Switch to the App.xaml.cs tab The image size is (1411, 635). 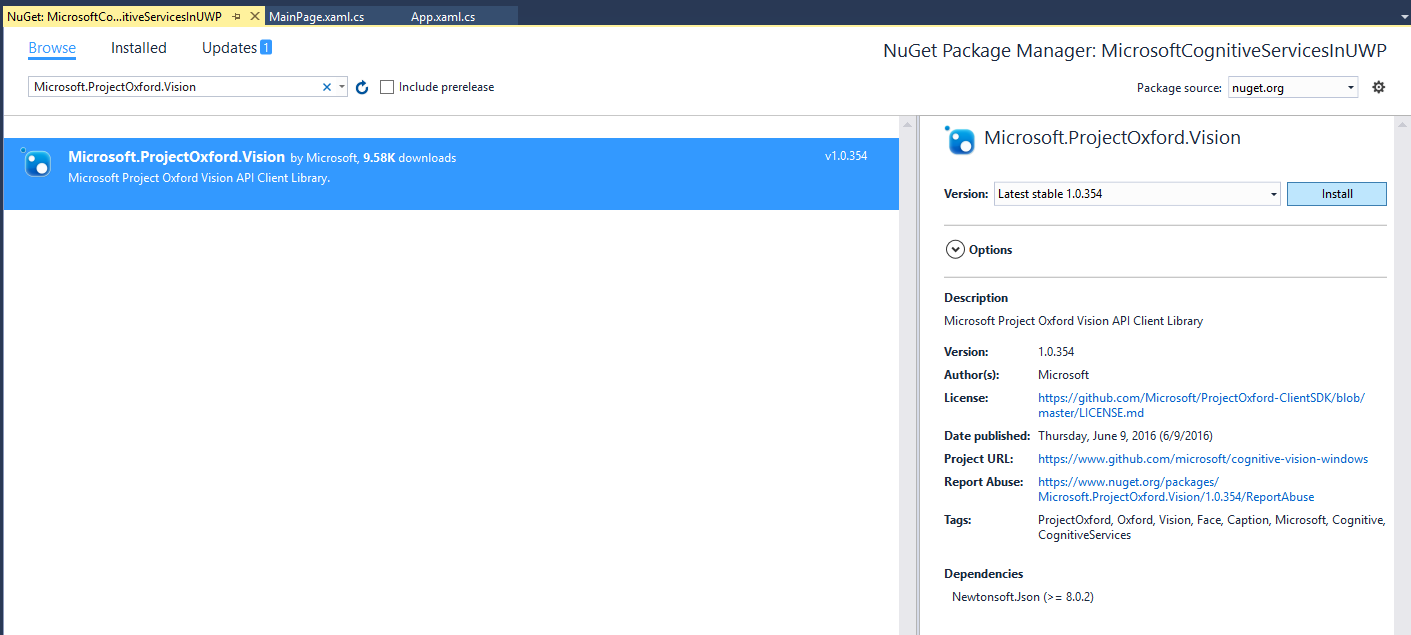click(x=443, y=17)
